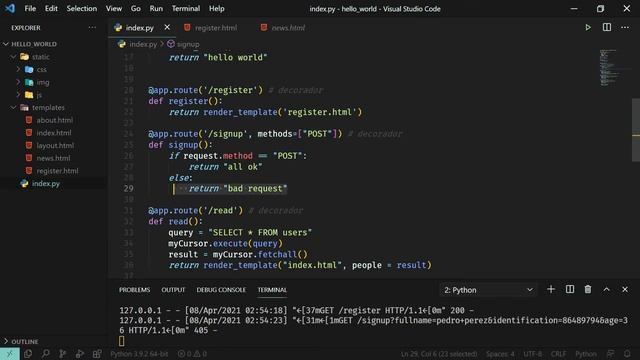
Task: Click the terminal input cursor line
Action: (122, 341)
